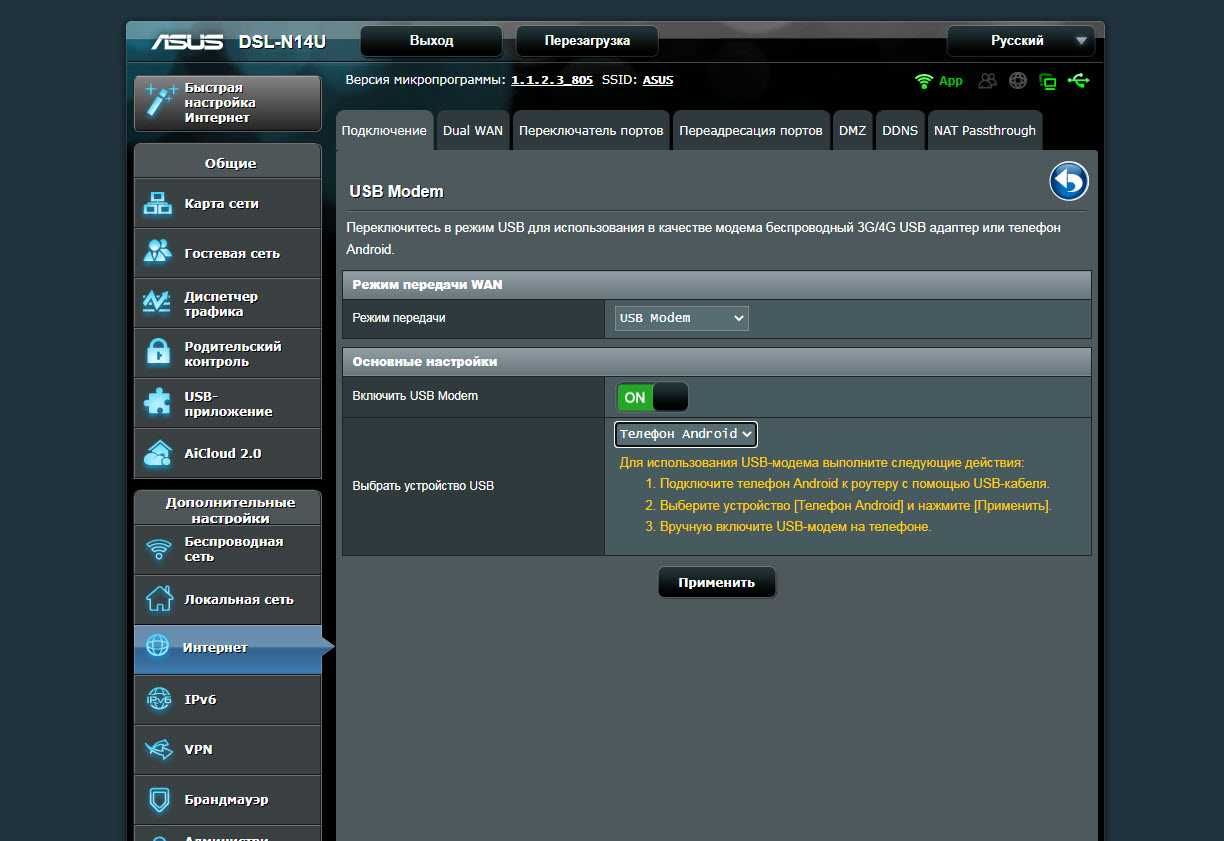Open Брандмауэр shield icon

coord(158,799)
